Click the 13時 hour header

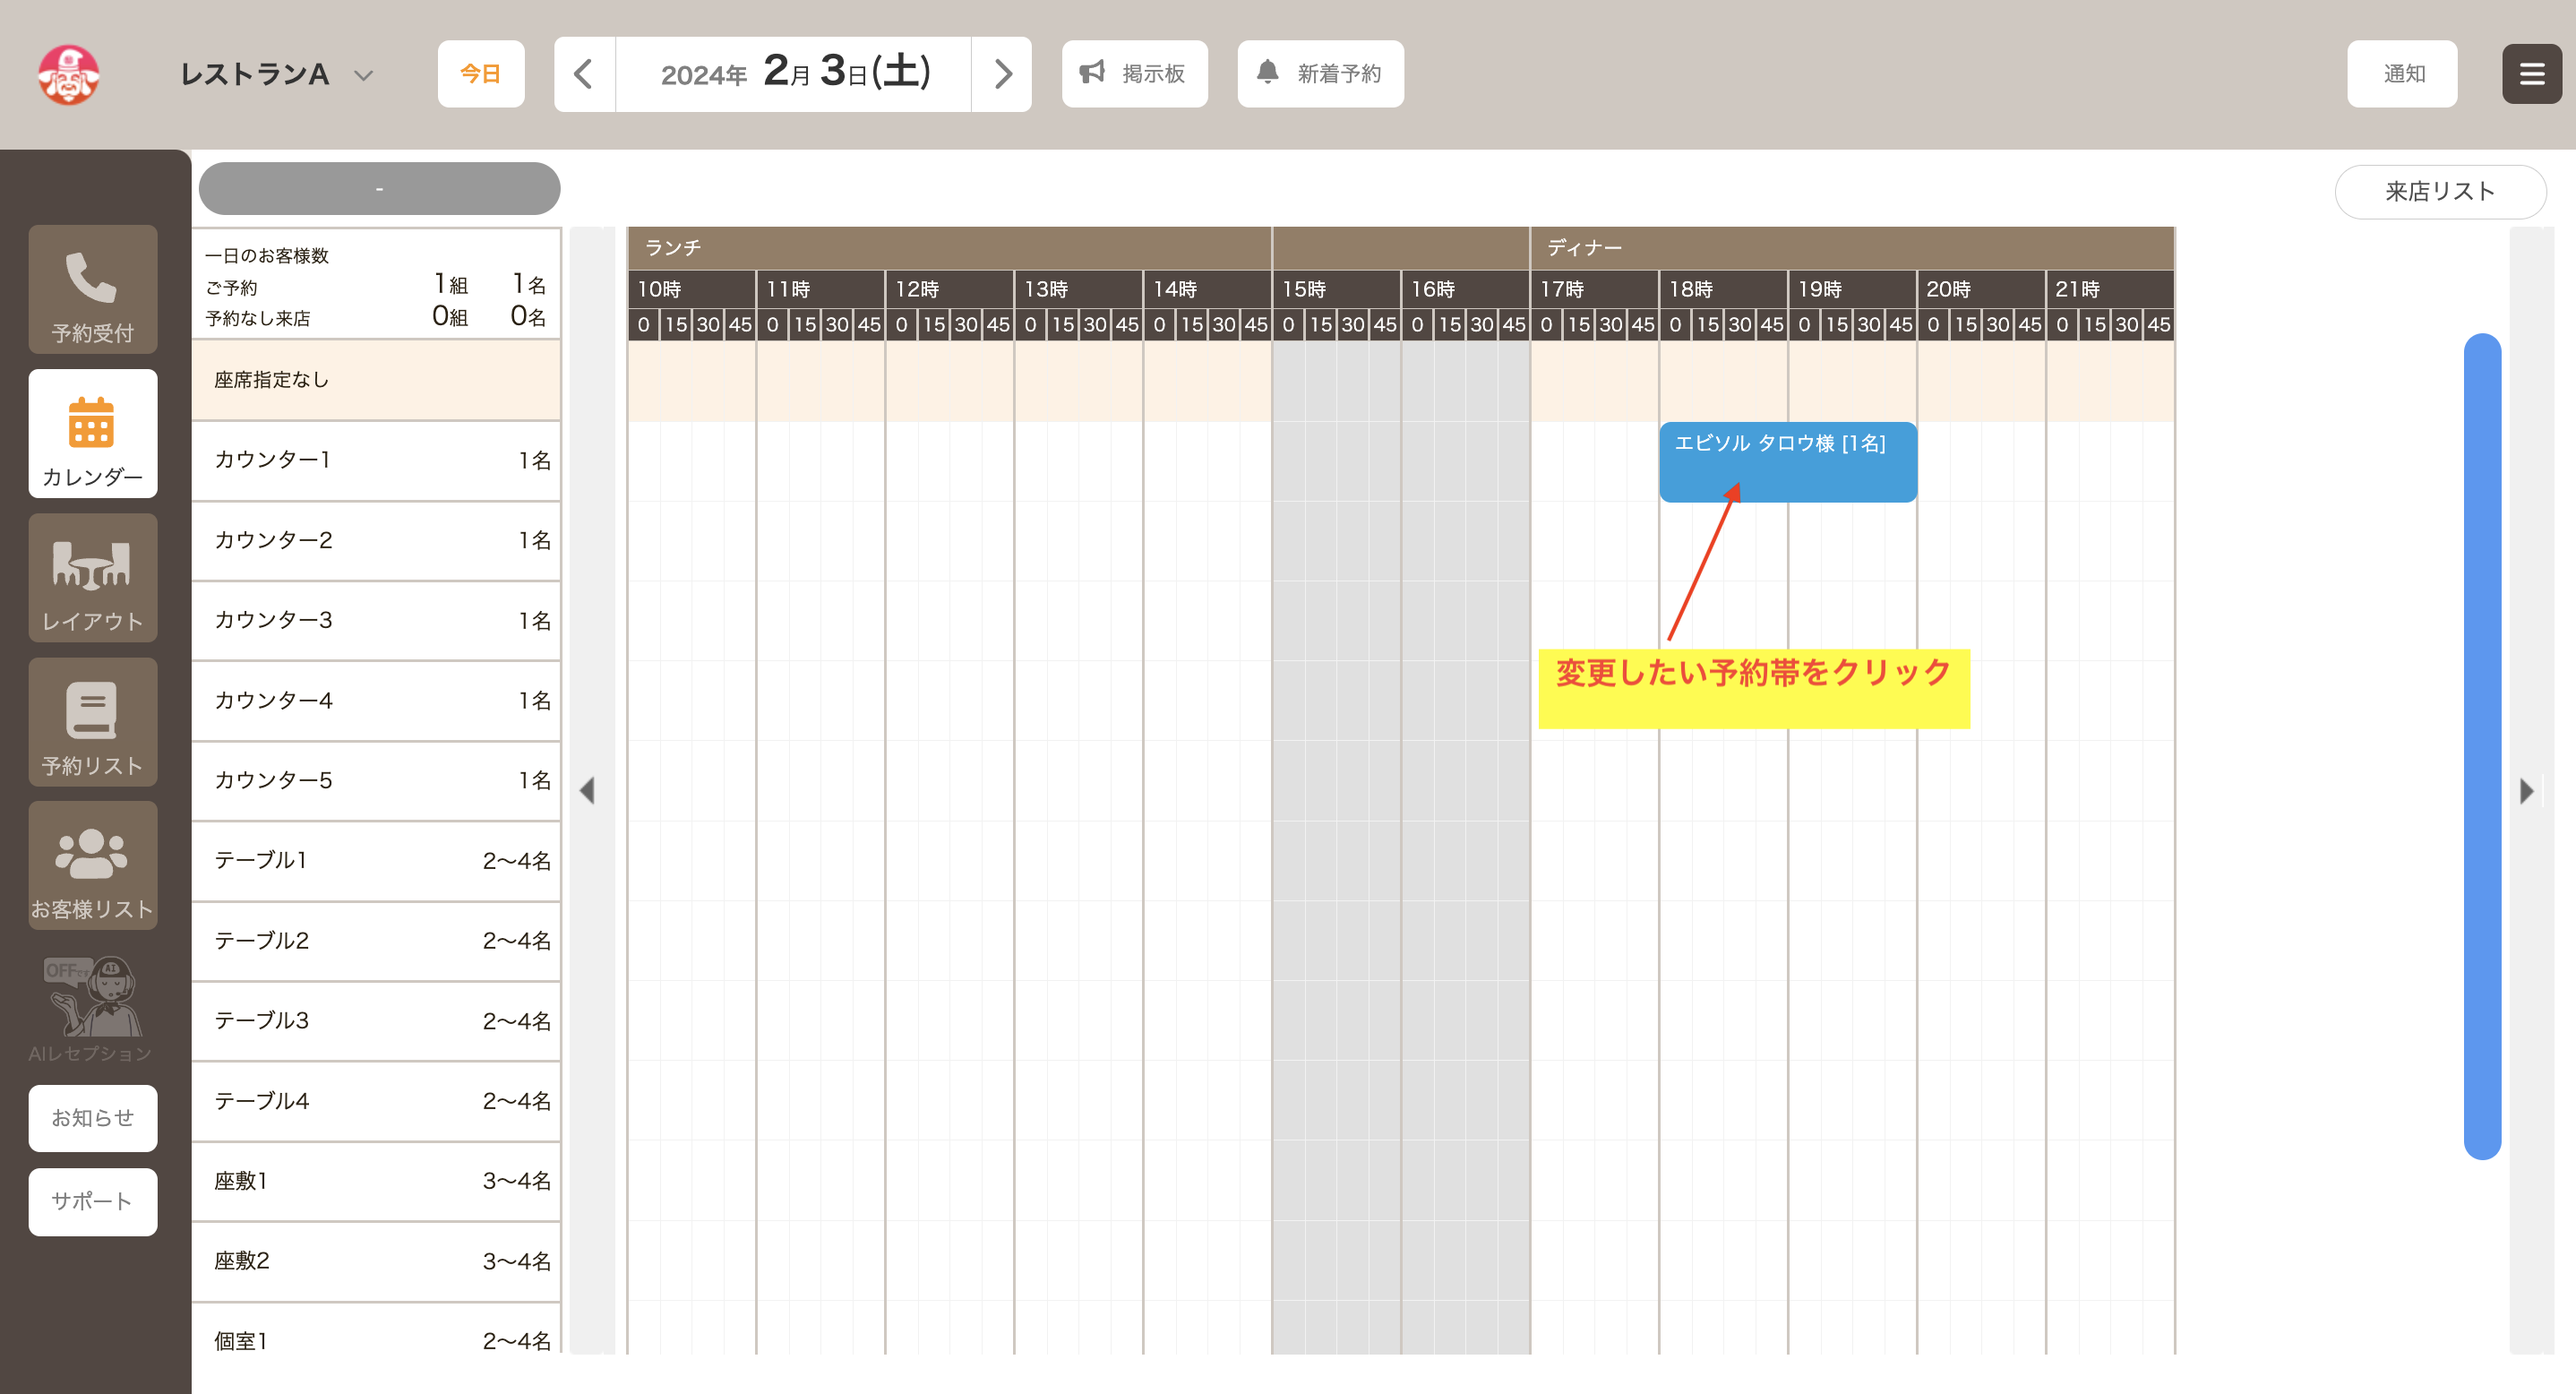1079,289
